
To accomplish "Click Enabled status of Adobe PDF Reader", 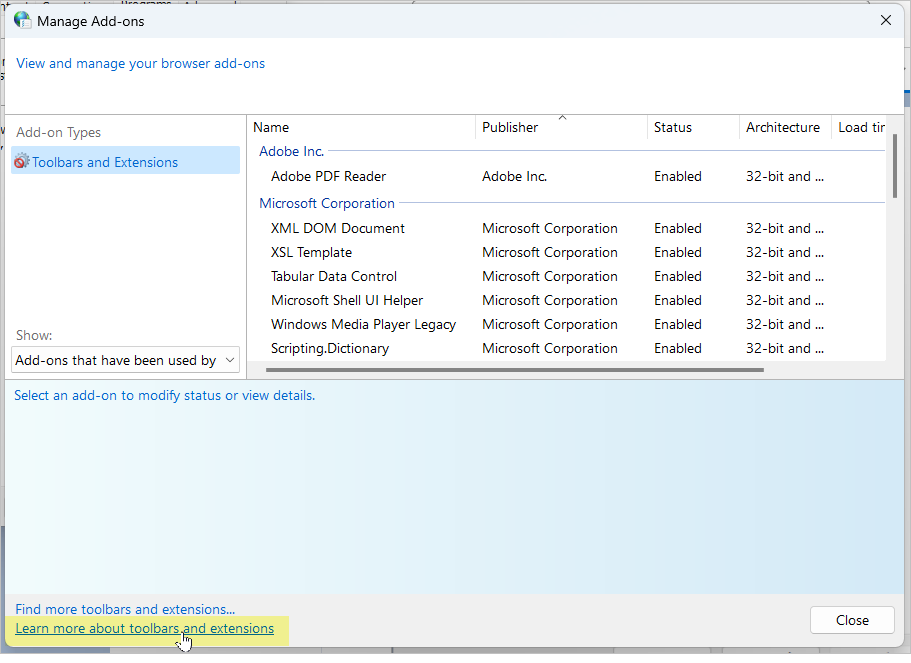I will coord(677,176).
